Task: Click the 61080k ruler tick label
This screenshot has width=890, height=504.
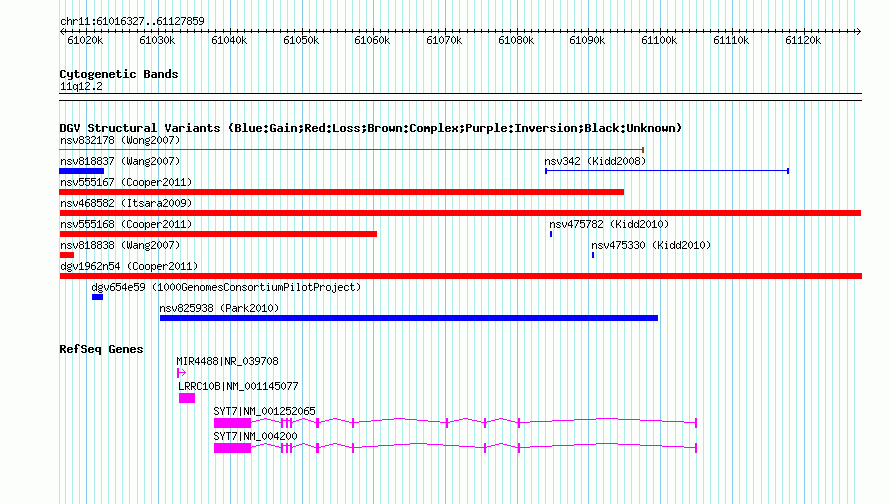Action: [x=517, y=40]
